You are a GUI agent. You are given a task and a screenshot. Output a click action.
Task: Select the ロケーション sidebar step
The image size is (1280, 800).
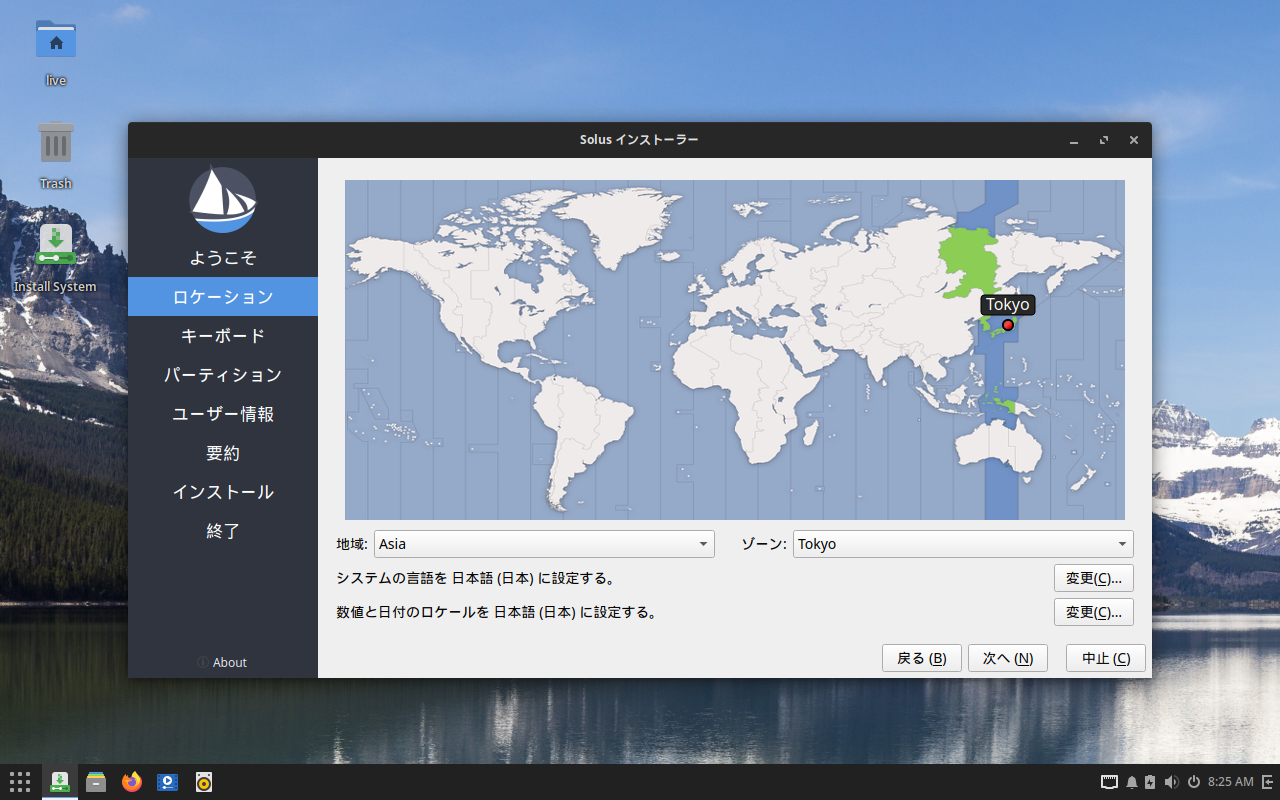(223, 297)
